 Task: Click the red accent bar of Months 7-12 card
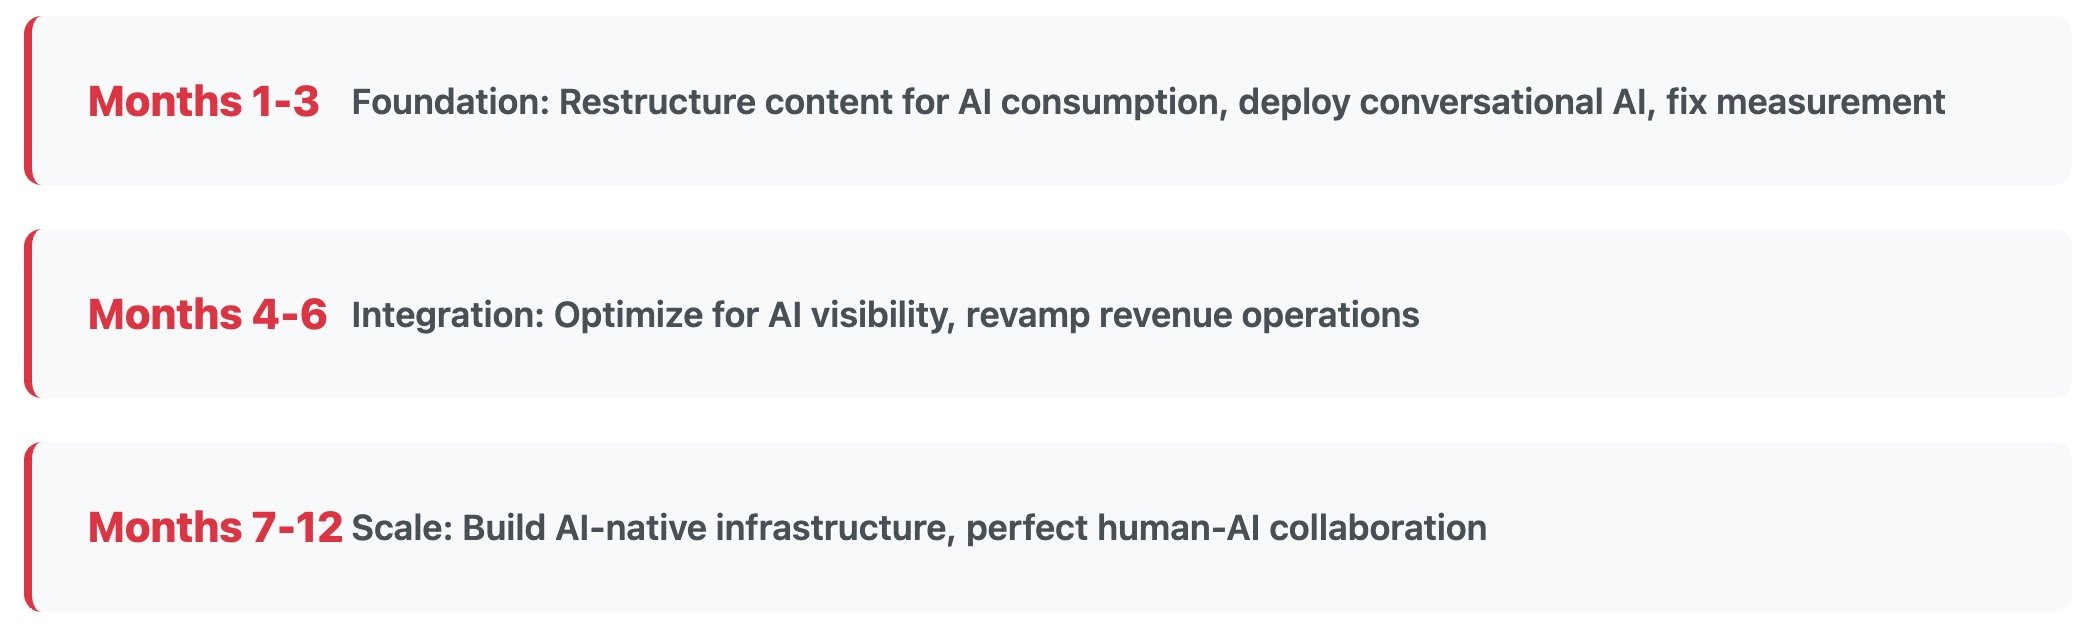click(x=29, y=527)
